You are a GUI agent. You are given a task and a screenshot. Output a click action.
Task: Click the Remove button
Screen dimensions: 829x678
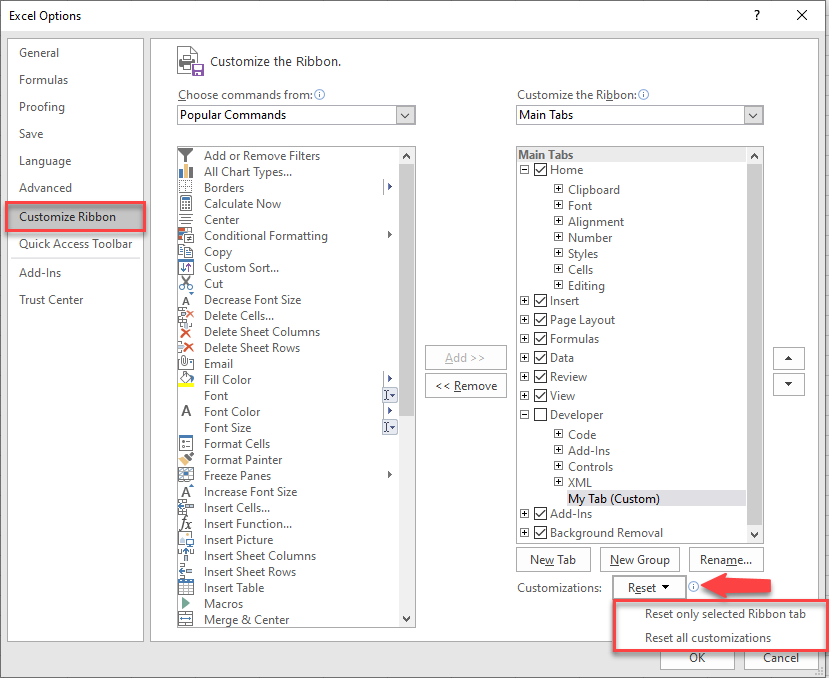[x=466, y=386]
